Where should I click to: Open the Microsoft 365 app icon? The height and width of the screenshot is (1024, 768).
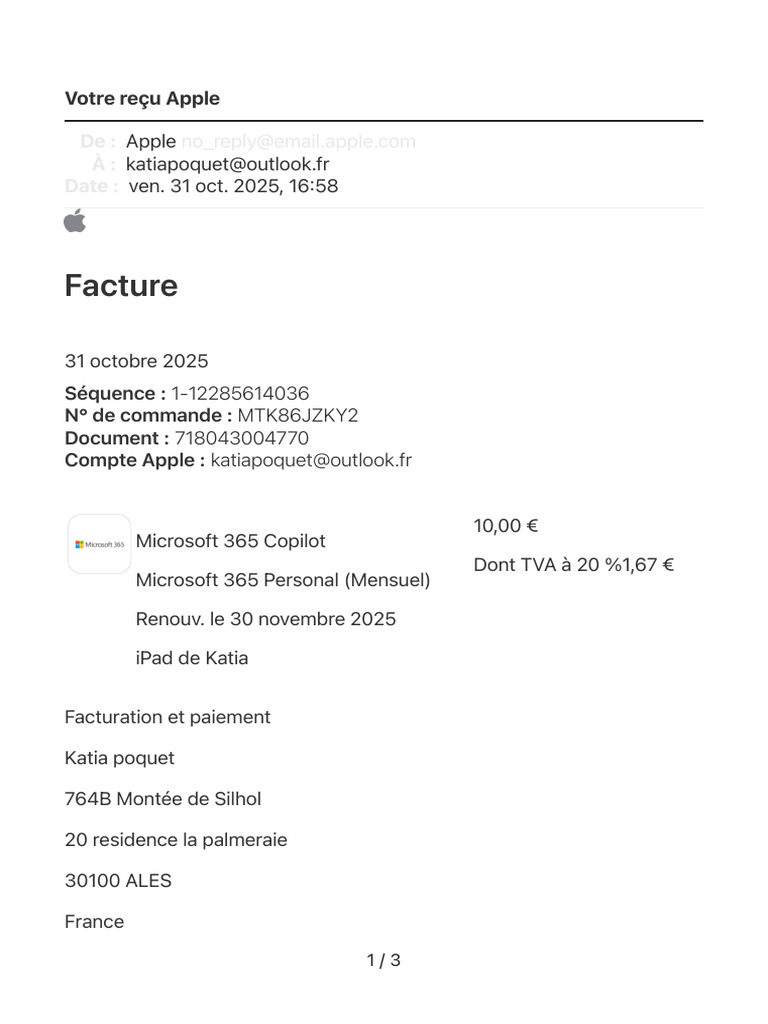[x=99, y=544]
